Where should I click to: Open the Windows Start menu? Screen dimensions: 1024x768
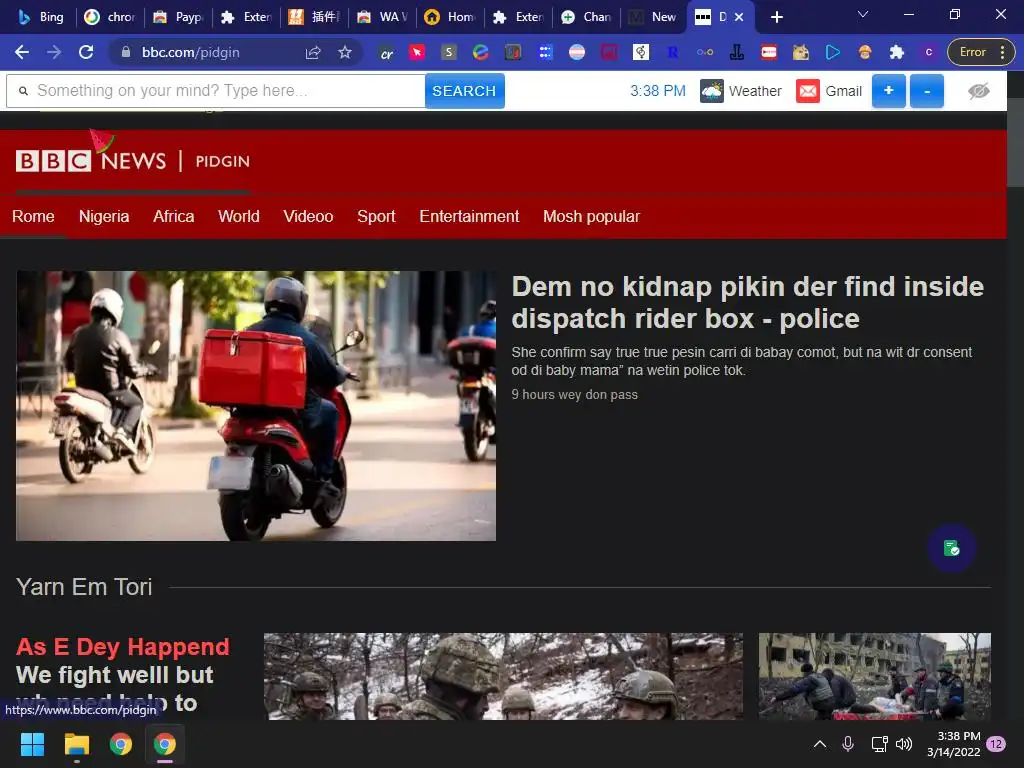(x=32, y=744)
